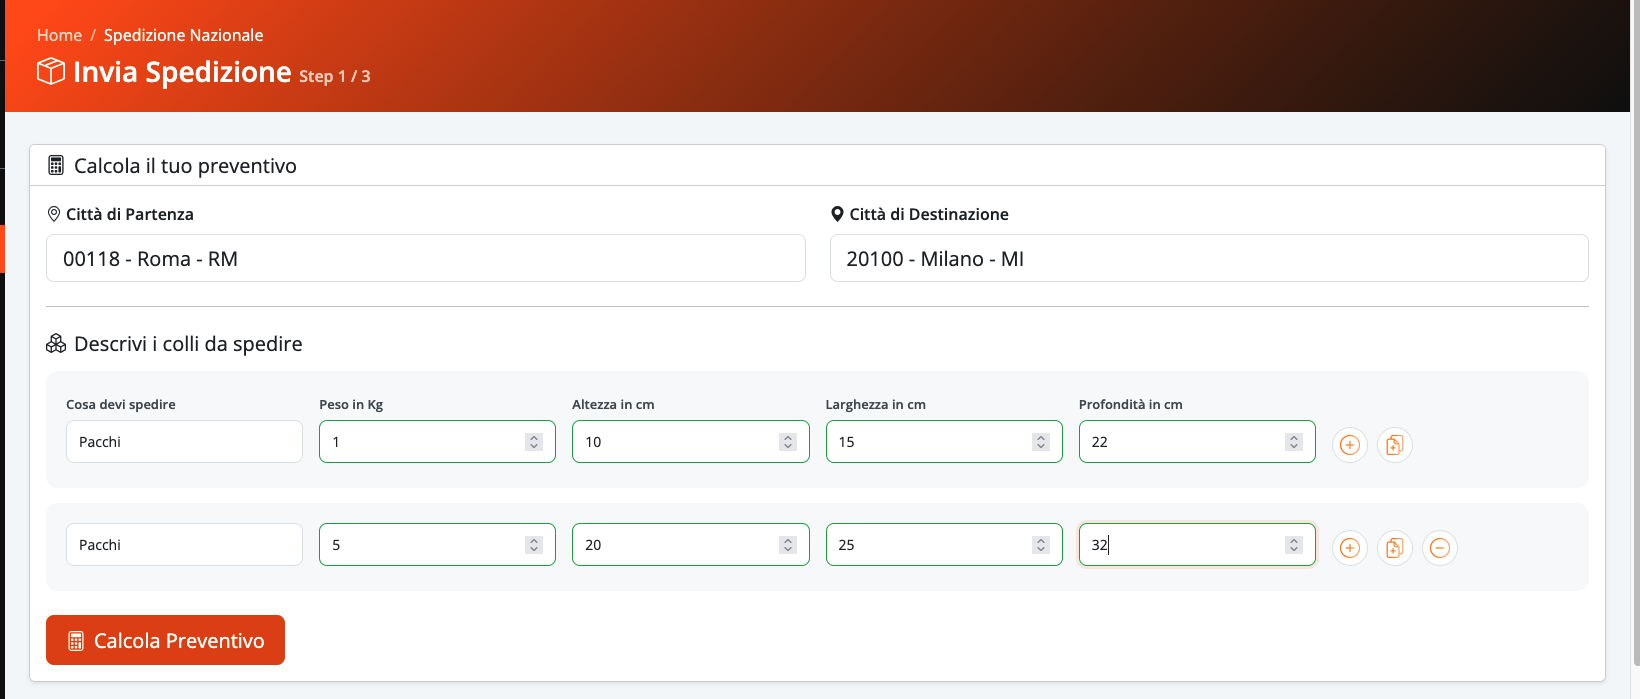Edit the Città di Partenza field
The image size is (1640, 699).
pos(425,258)
